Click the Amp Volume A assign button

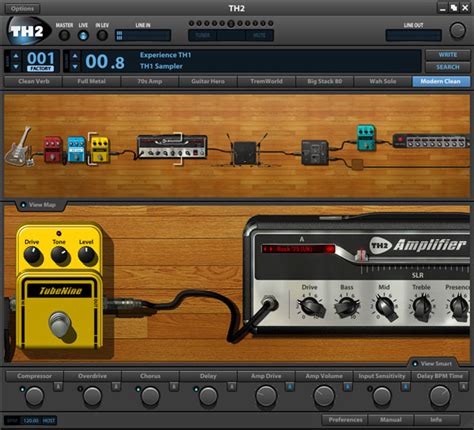coord(347,387)
